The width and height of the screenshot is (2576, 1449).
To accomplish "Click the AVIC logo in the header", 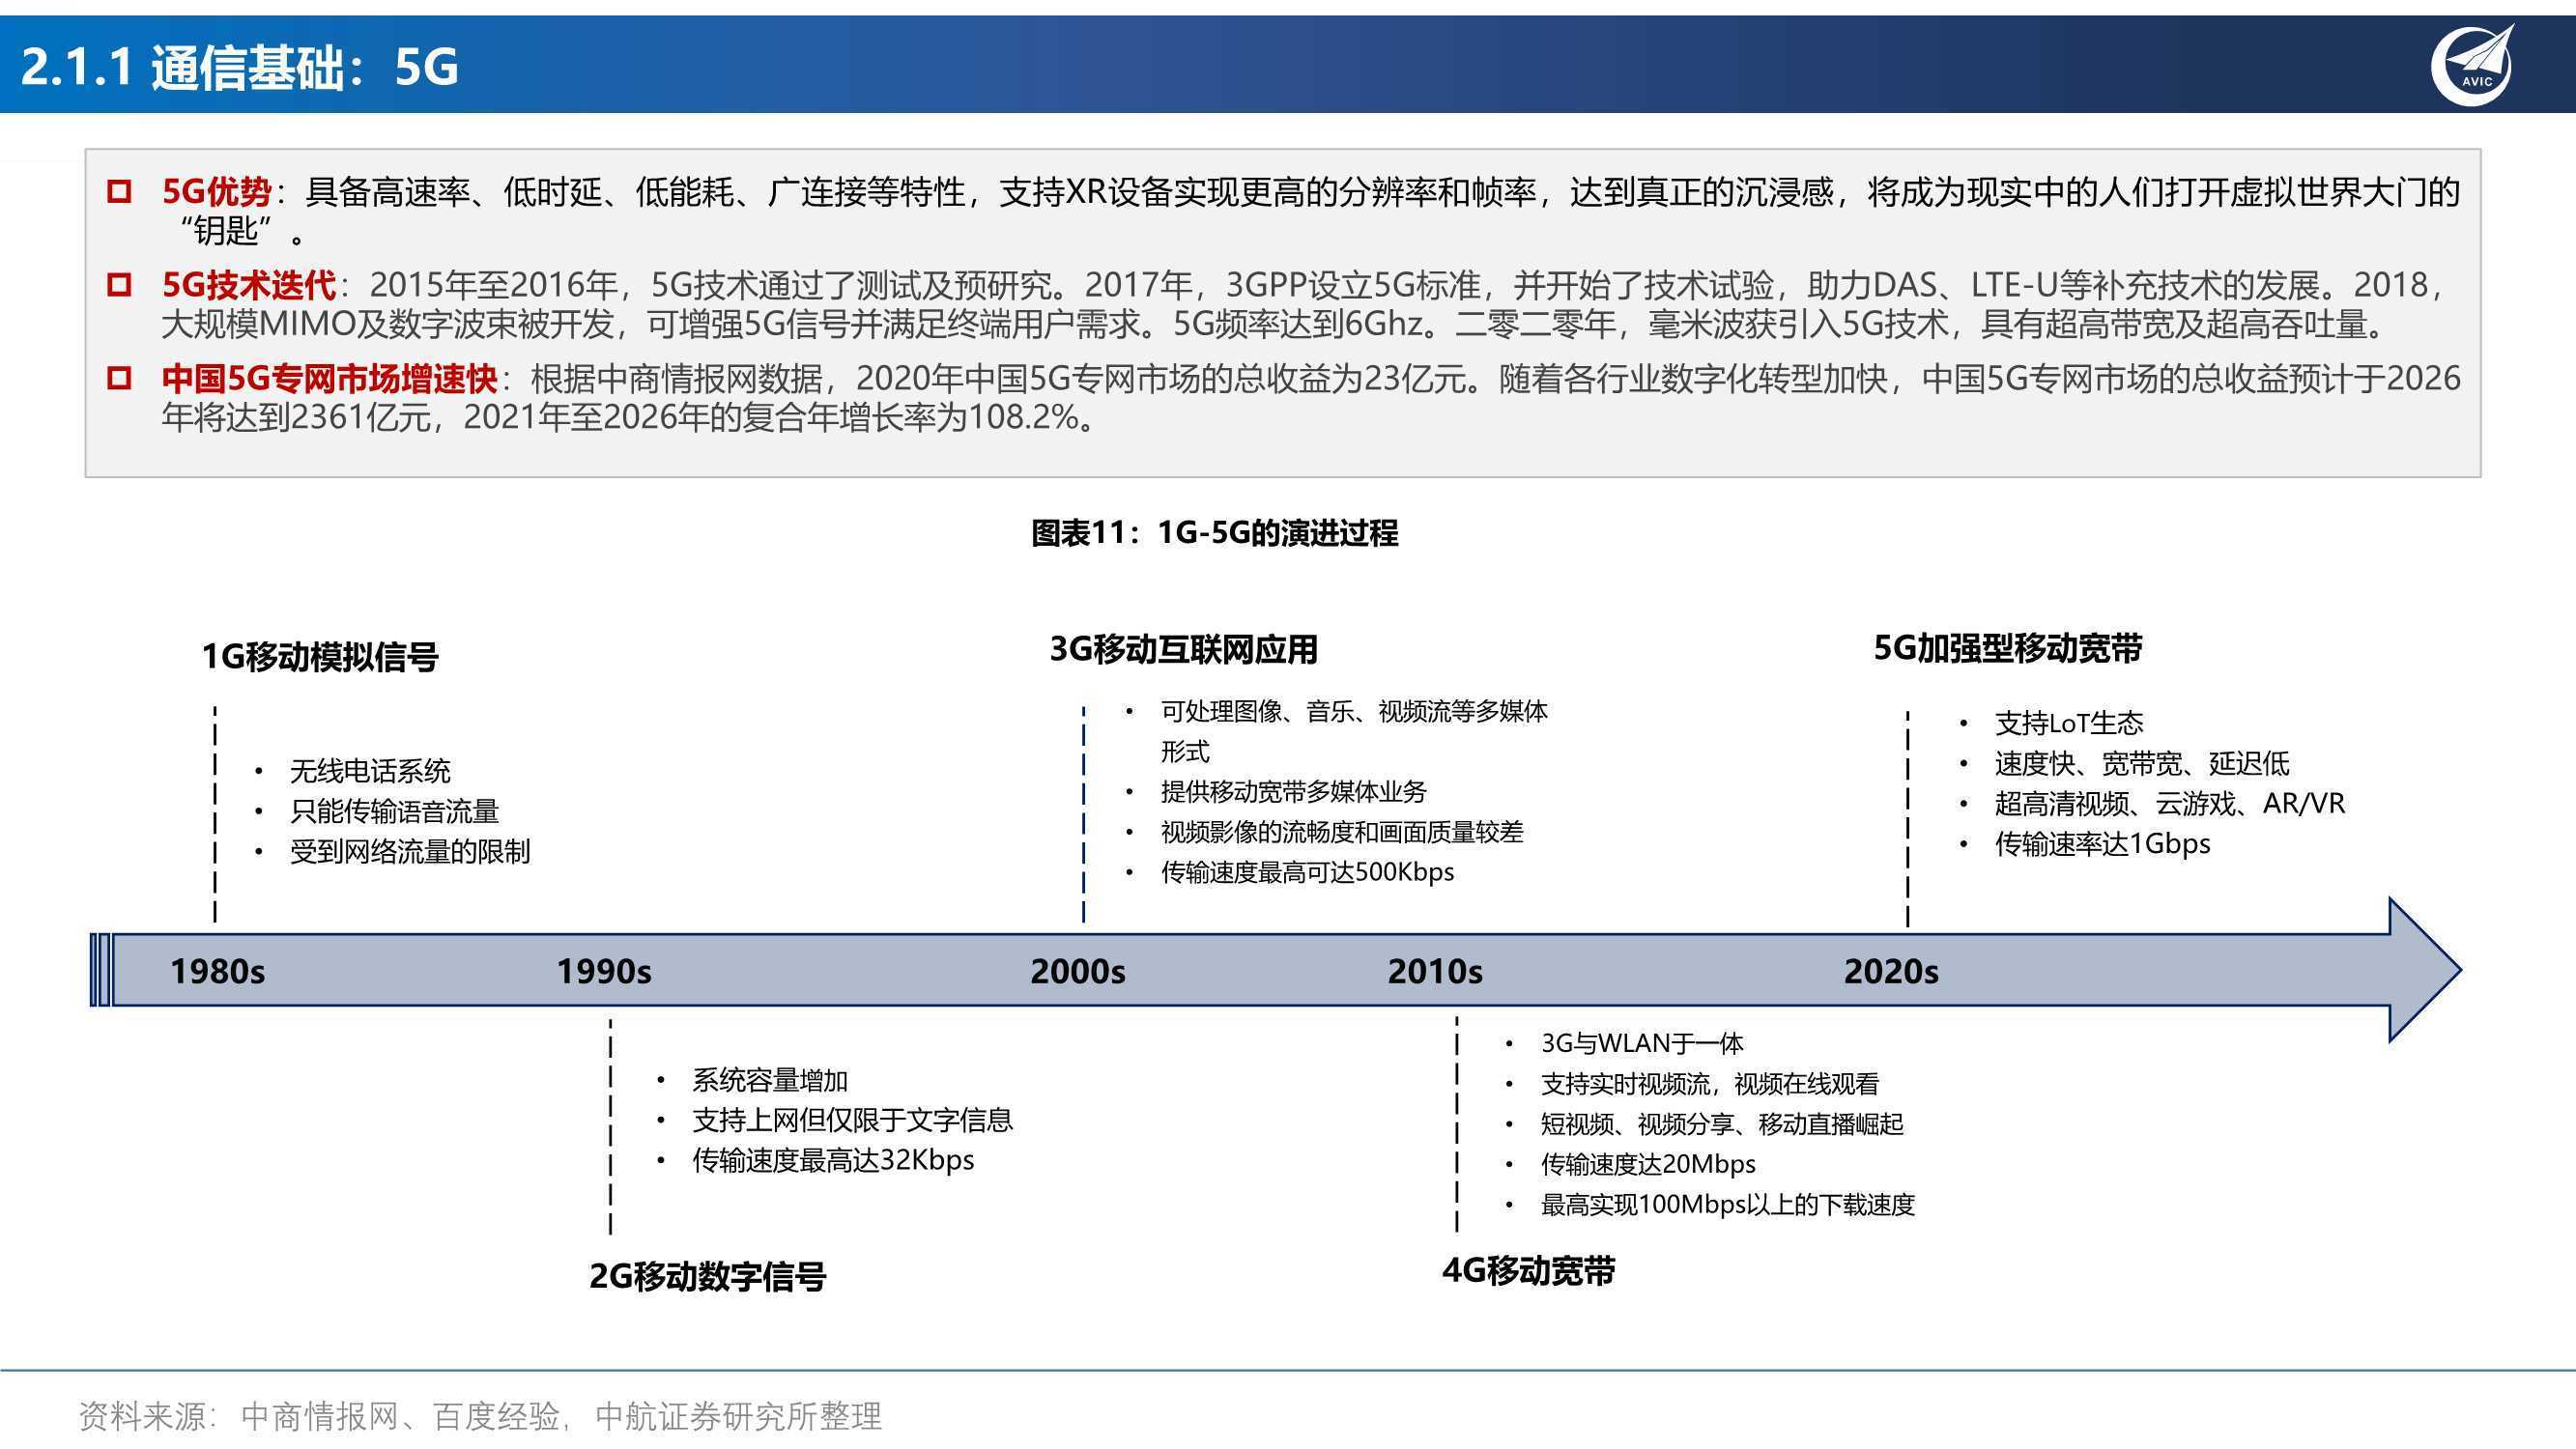I will point(2472,65).
